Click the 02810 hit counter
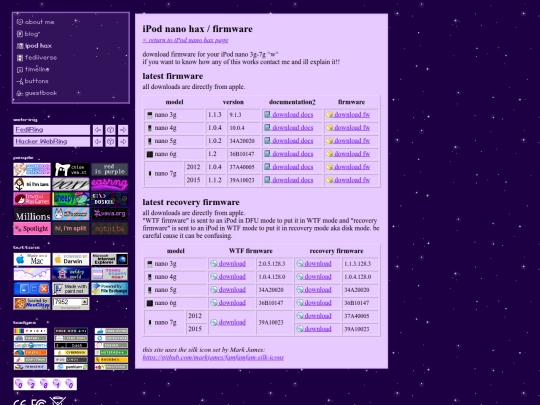Image resolution: width=540 pixels, height=405 pixels. (45, 384)
